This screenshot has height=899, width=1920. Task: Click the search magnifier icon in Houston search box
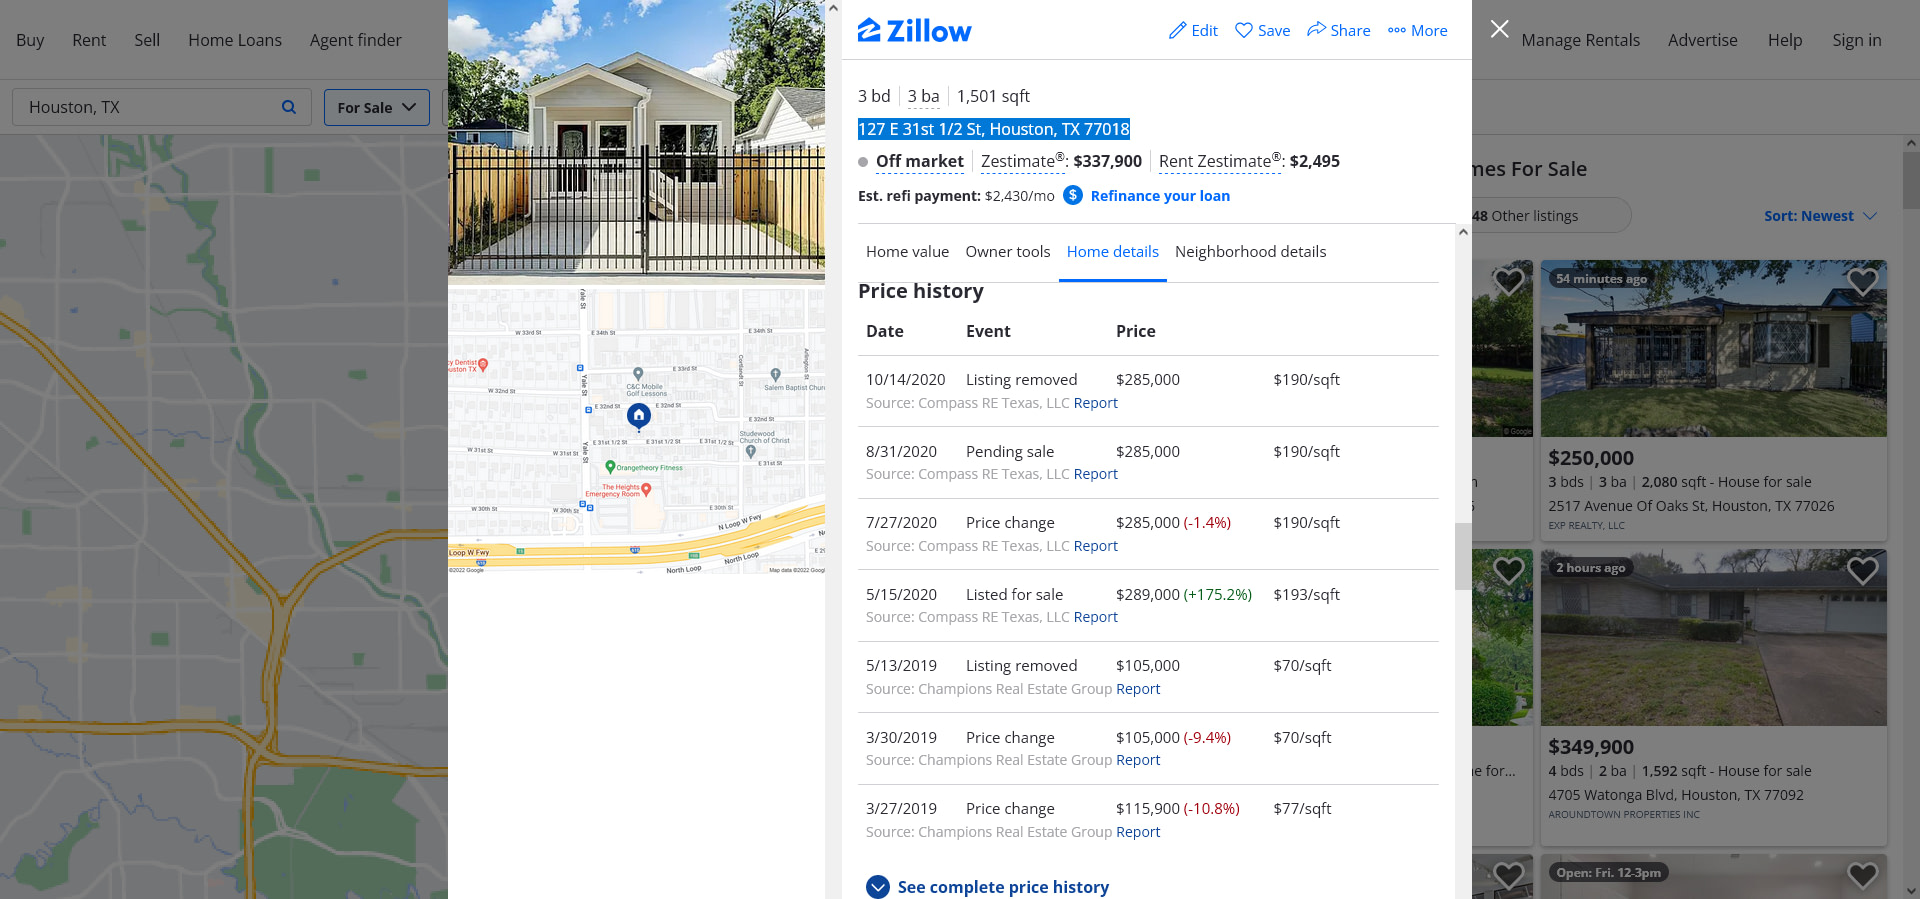[289, 107]
